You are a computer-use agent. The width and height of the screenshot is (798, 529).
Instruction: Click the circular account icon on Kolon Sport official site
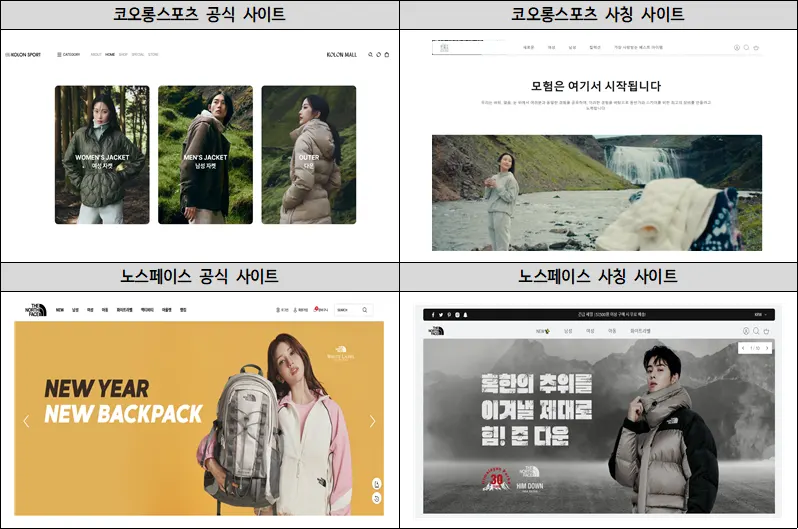click(x=379, y=54)
